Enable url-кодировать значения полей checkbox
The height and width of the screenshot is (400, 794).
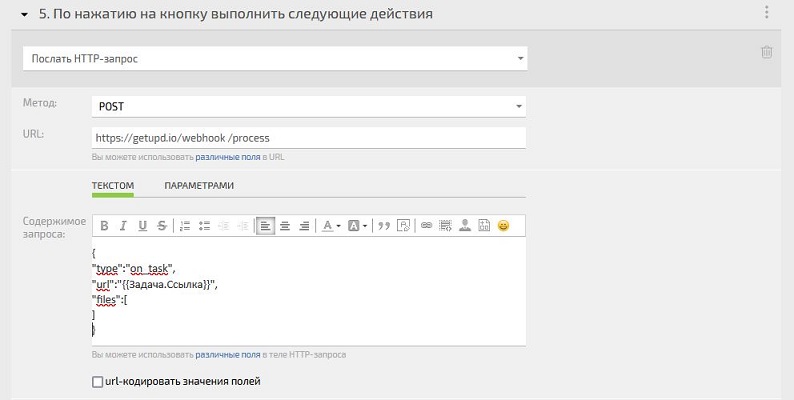click(97, 382)
